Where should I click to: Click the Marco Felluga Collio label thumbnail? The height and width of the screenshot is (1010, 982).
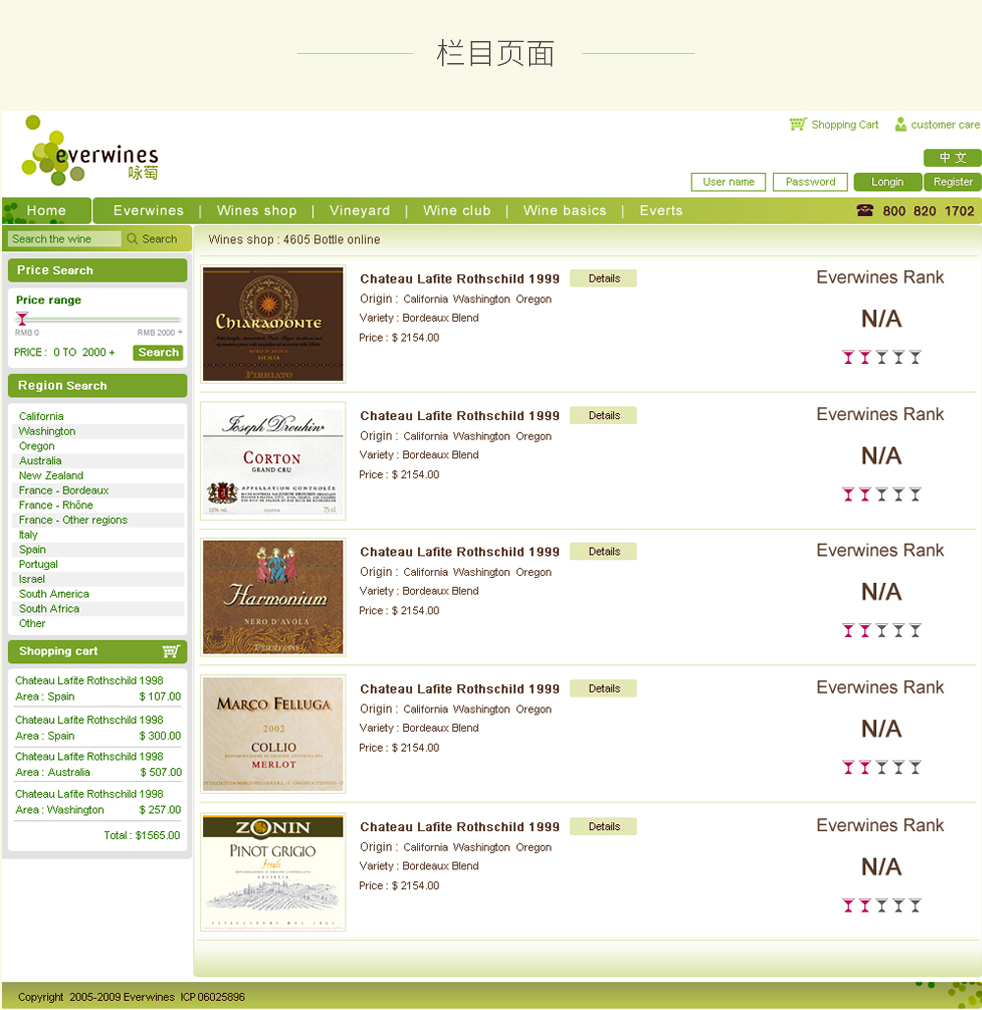coord(273,734)
